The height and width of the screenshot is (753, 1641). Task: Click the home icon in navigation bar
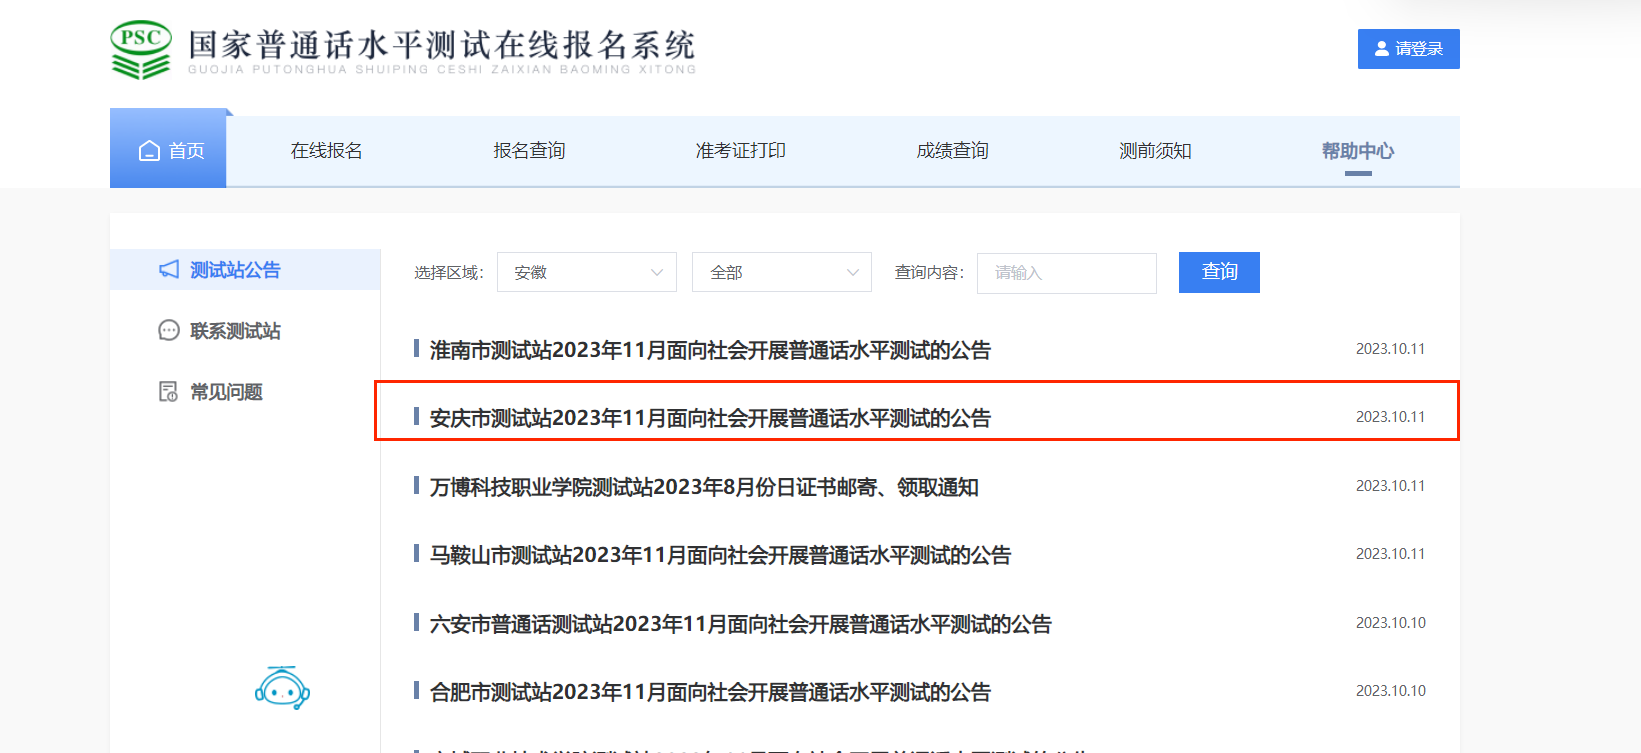coord(149,151)
